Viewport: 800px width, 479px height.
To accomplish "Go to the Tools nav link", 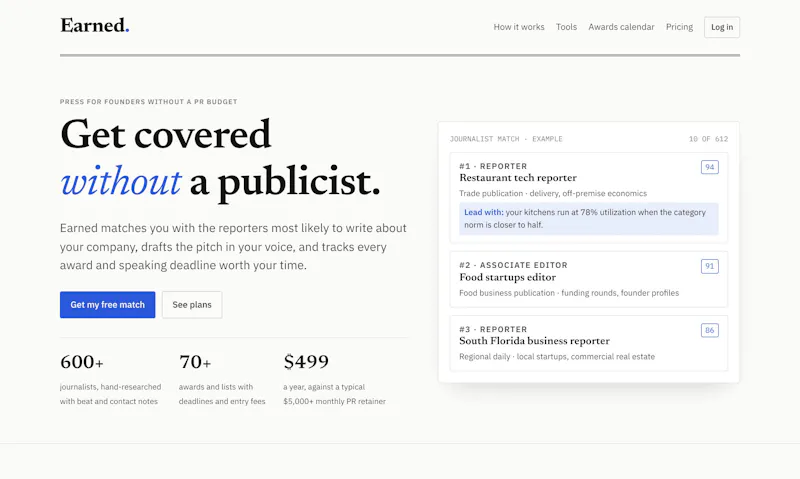I will 566,27.
